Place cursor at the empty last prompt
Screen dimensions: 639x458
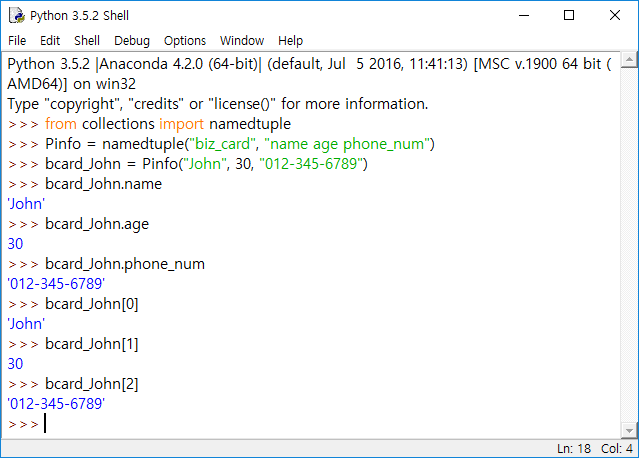coord(46,424)
